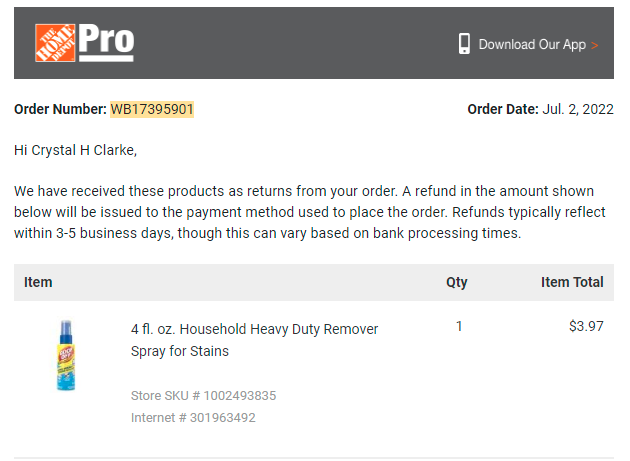Click the quantity value 1
630x461 pixels.
[459, 326]
